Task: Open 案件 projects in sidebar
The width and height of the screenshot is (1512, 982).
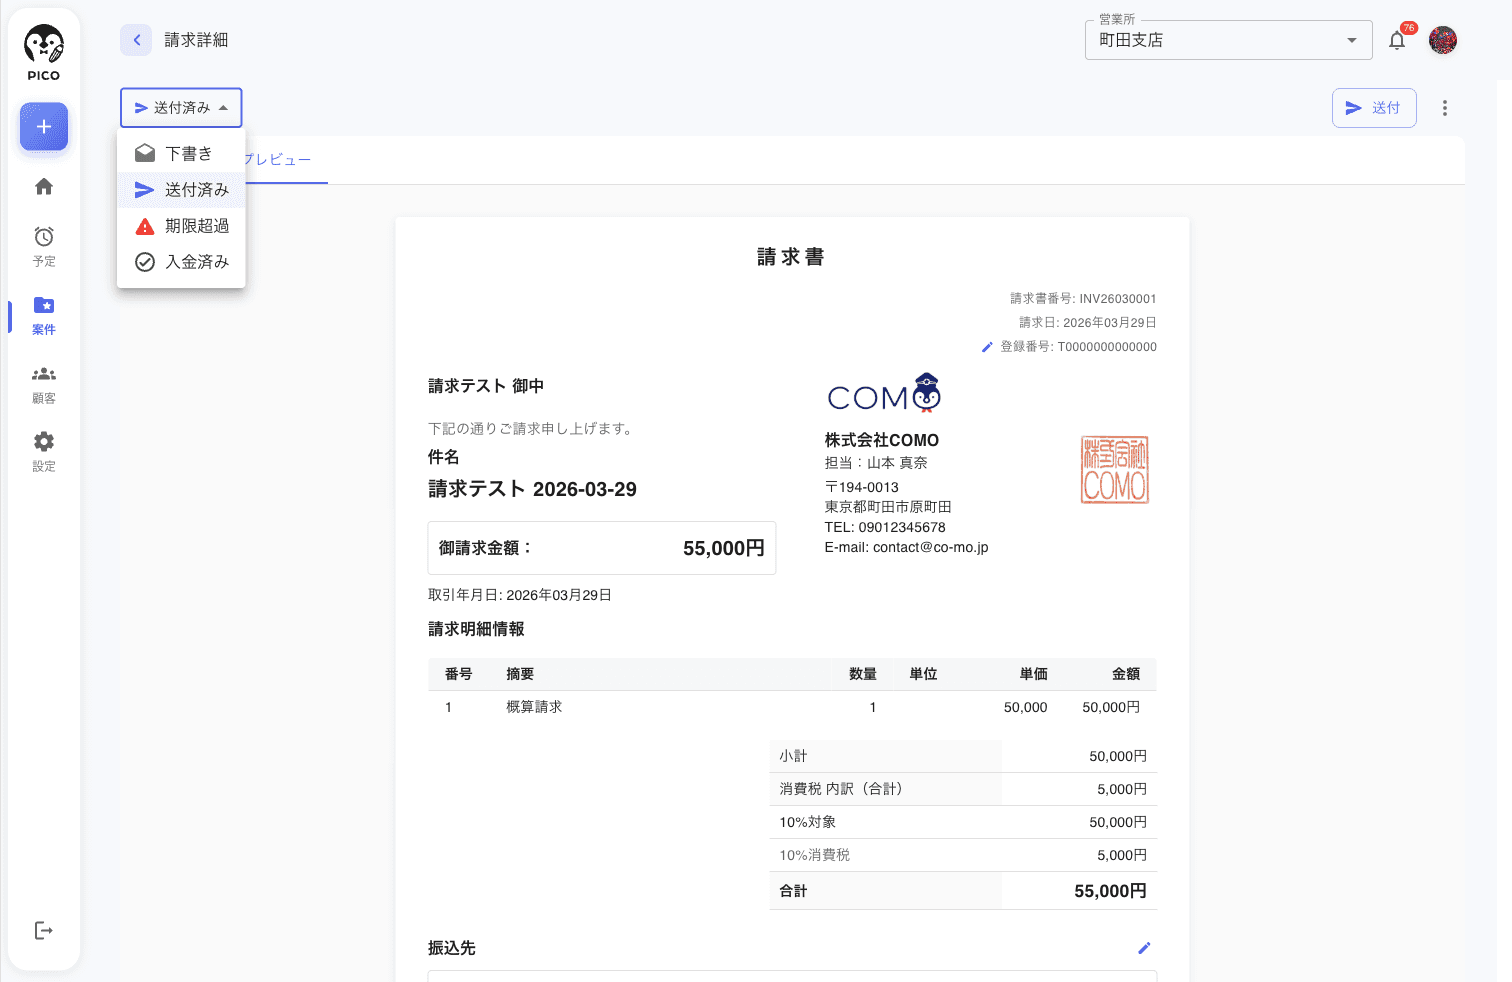Action: [44, 315]
